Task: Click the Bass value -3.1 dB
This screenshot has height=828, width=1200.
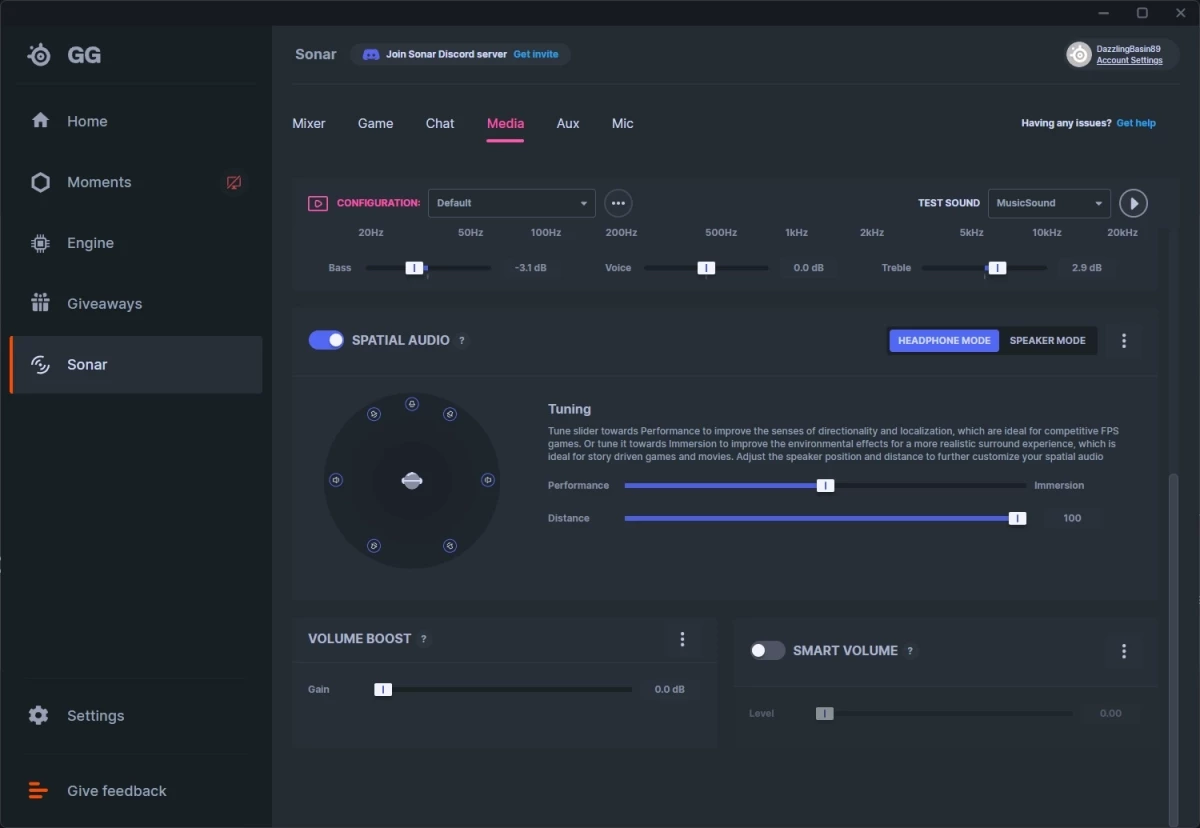Action: [530, 268]
